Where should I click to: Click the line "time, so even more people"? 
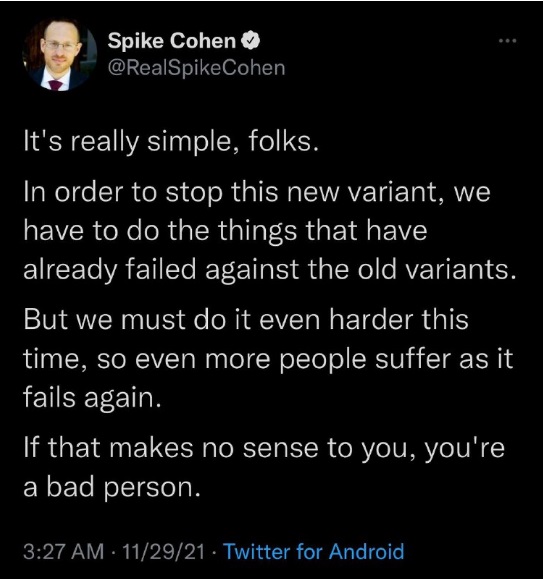(x=268, y=359)
